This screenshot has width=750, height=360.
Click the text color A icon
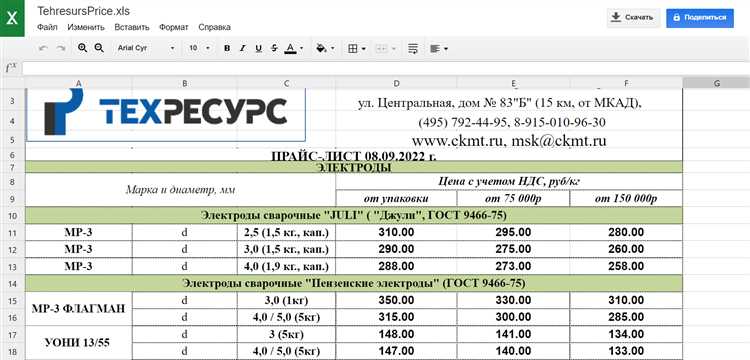tap(290, 48)
